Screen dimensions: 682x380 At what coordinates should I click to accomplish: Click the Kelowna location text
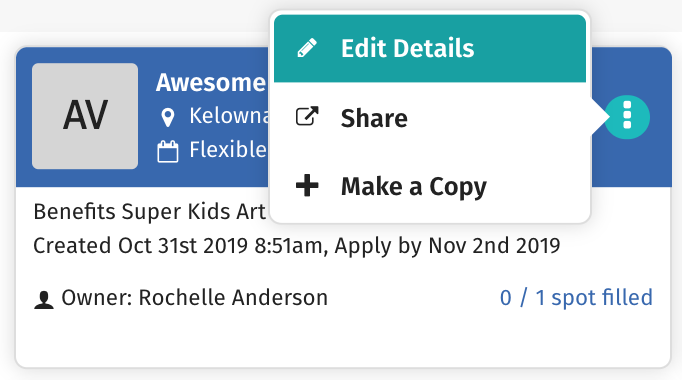(x=229, y=116)
